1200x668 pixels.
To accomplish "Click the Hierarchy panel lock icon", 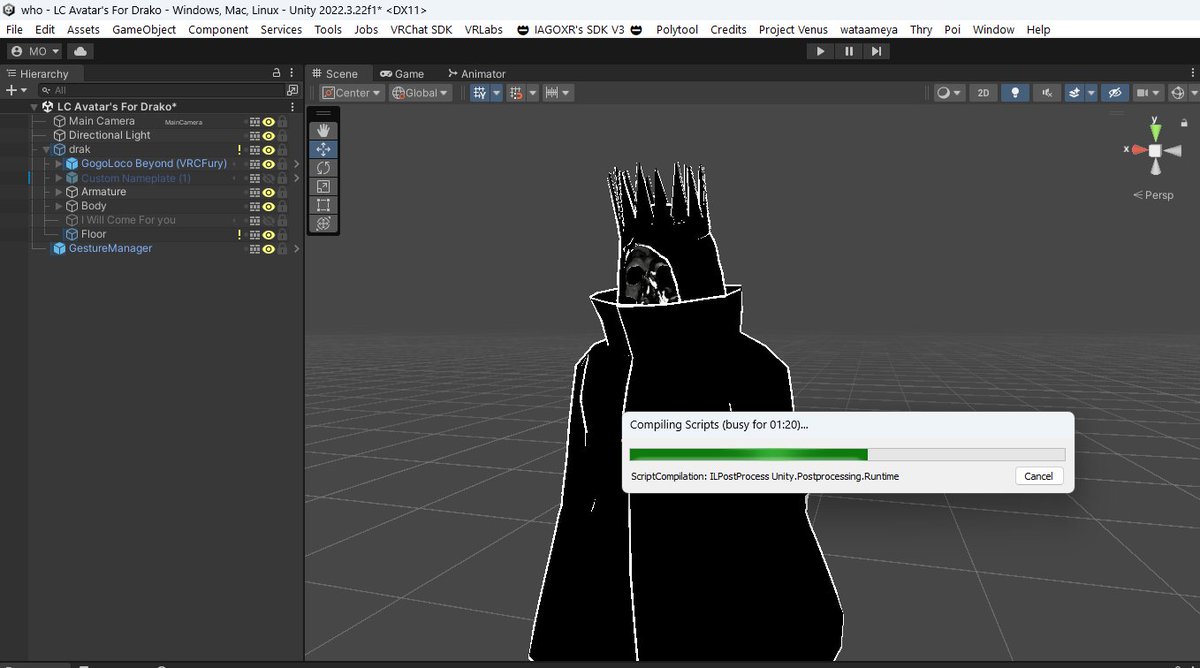I will (277, 74).
